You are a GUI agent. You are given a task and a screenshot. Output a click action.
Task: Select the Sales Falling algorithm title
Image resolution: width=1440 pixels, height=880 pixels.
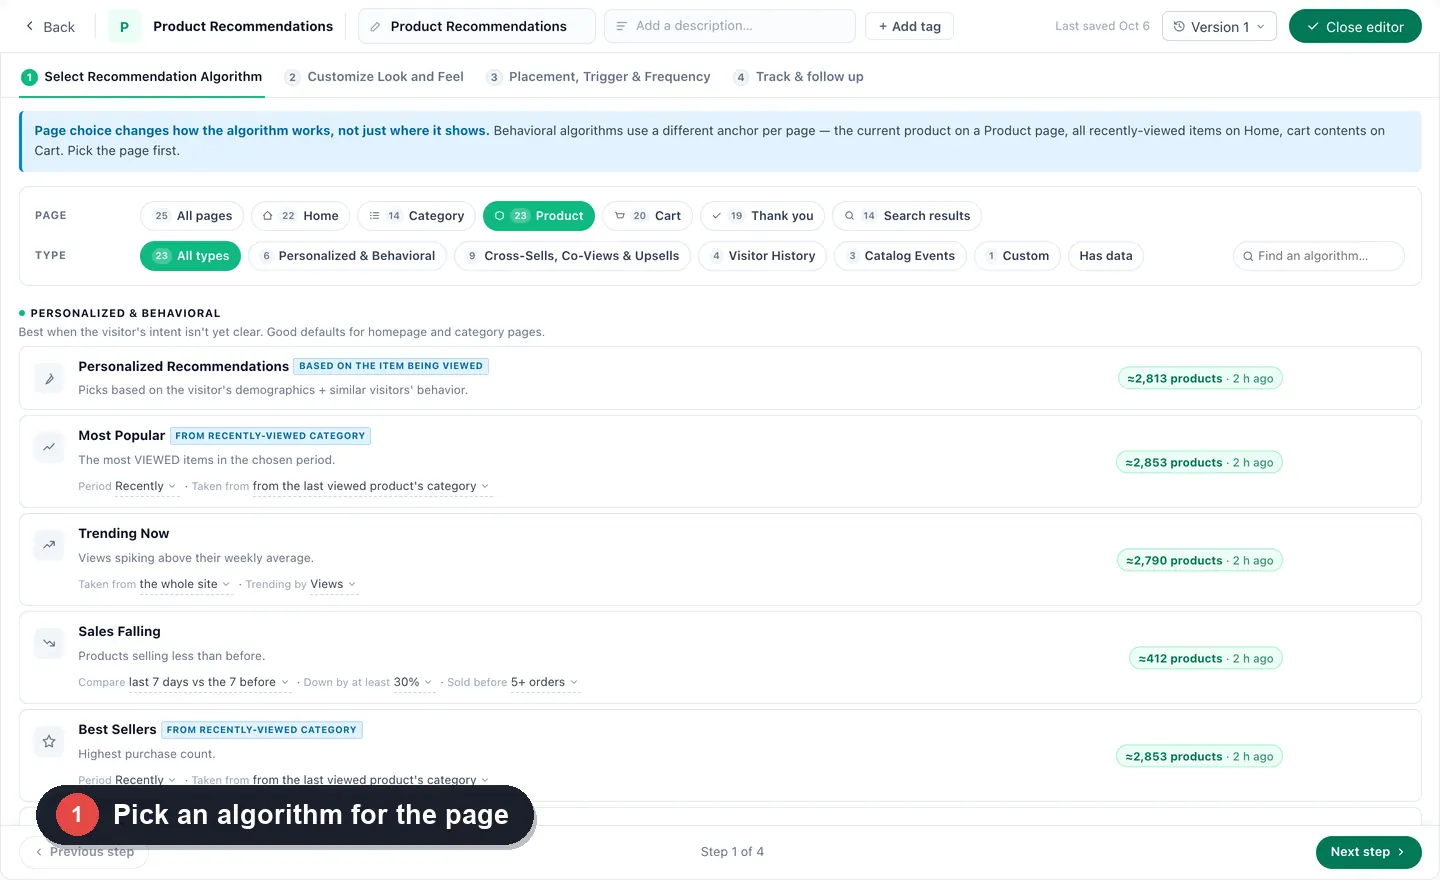click(x=119, y=632)
